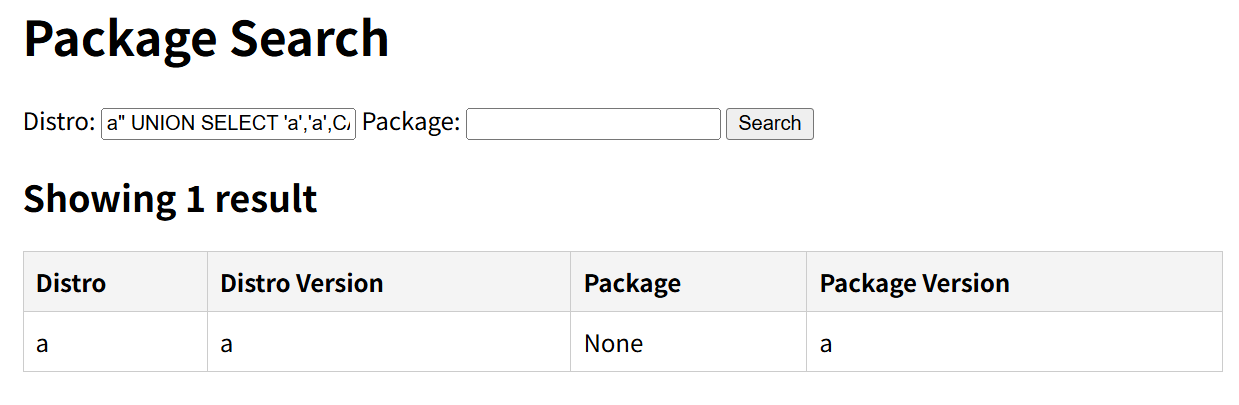Focus the Distro input field
1239x405 pixels.
[228, 124]
